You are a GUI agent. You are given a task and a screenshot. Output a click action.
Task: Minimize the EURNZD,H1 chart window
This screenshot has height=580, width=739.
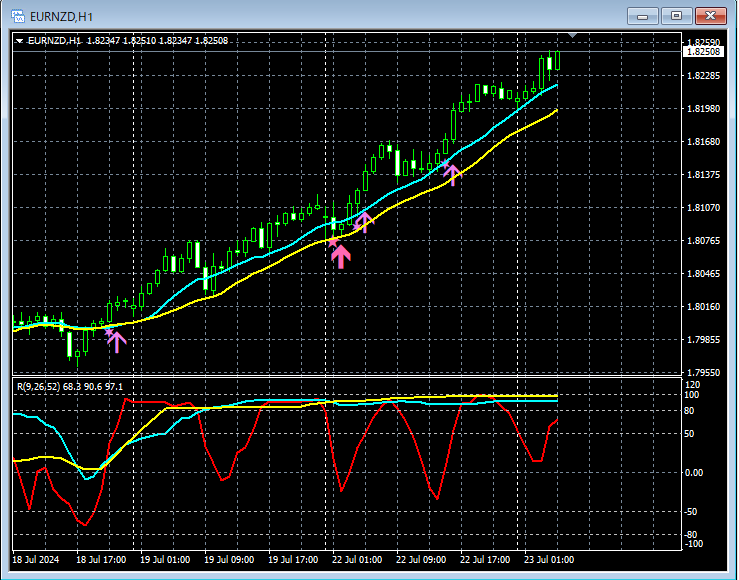point(642,16)
